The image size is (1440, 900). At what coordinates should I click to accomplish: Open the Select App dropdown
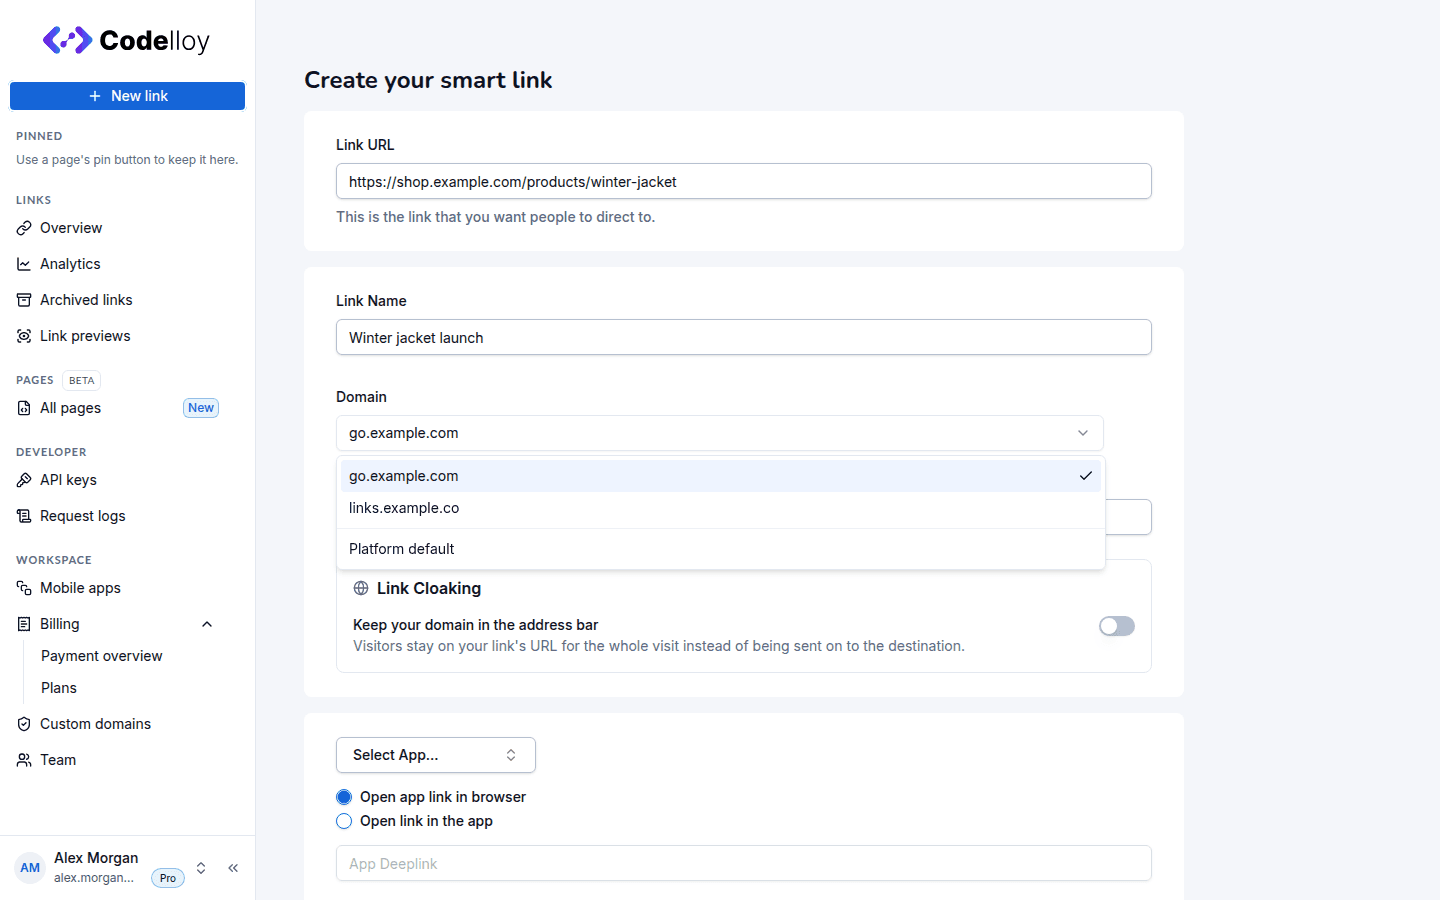click(436, 755)
